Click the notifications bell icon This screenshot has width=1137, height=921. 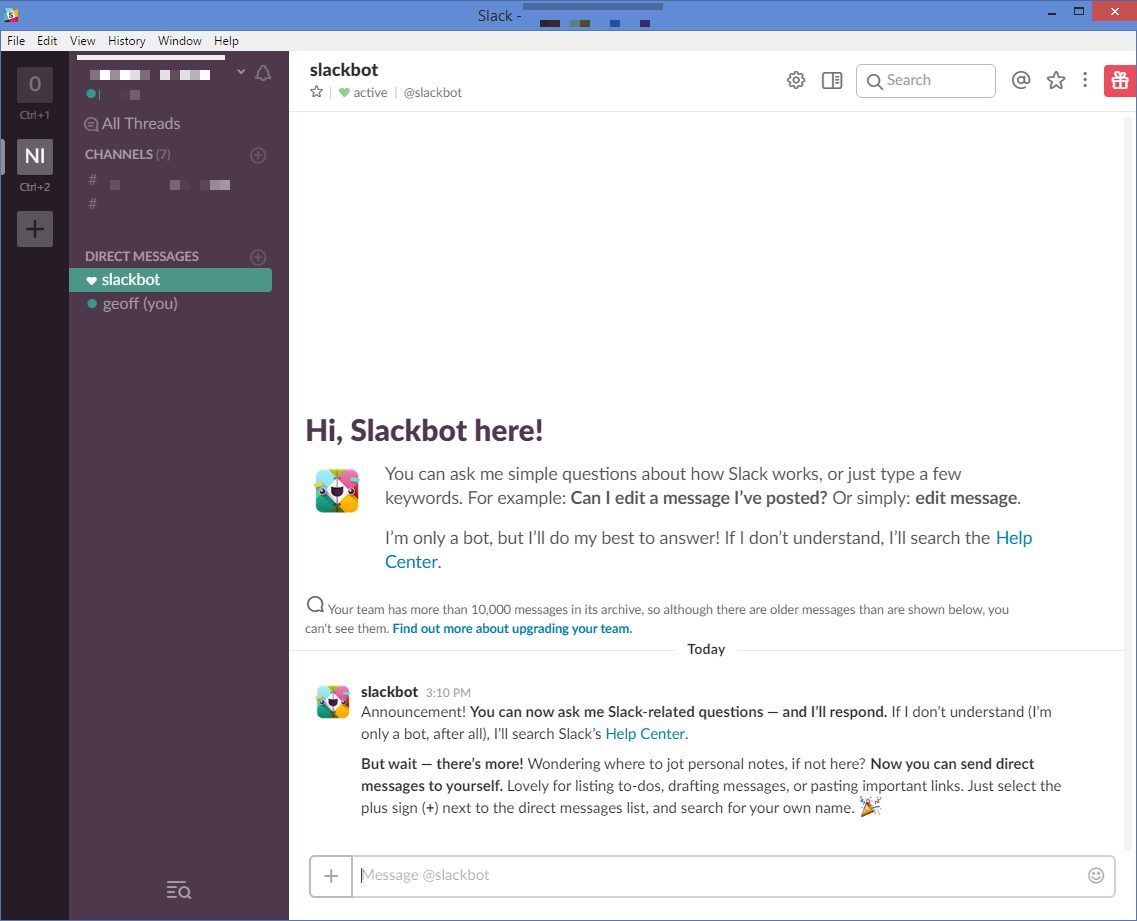[263, 73]
